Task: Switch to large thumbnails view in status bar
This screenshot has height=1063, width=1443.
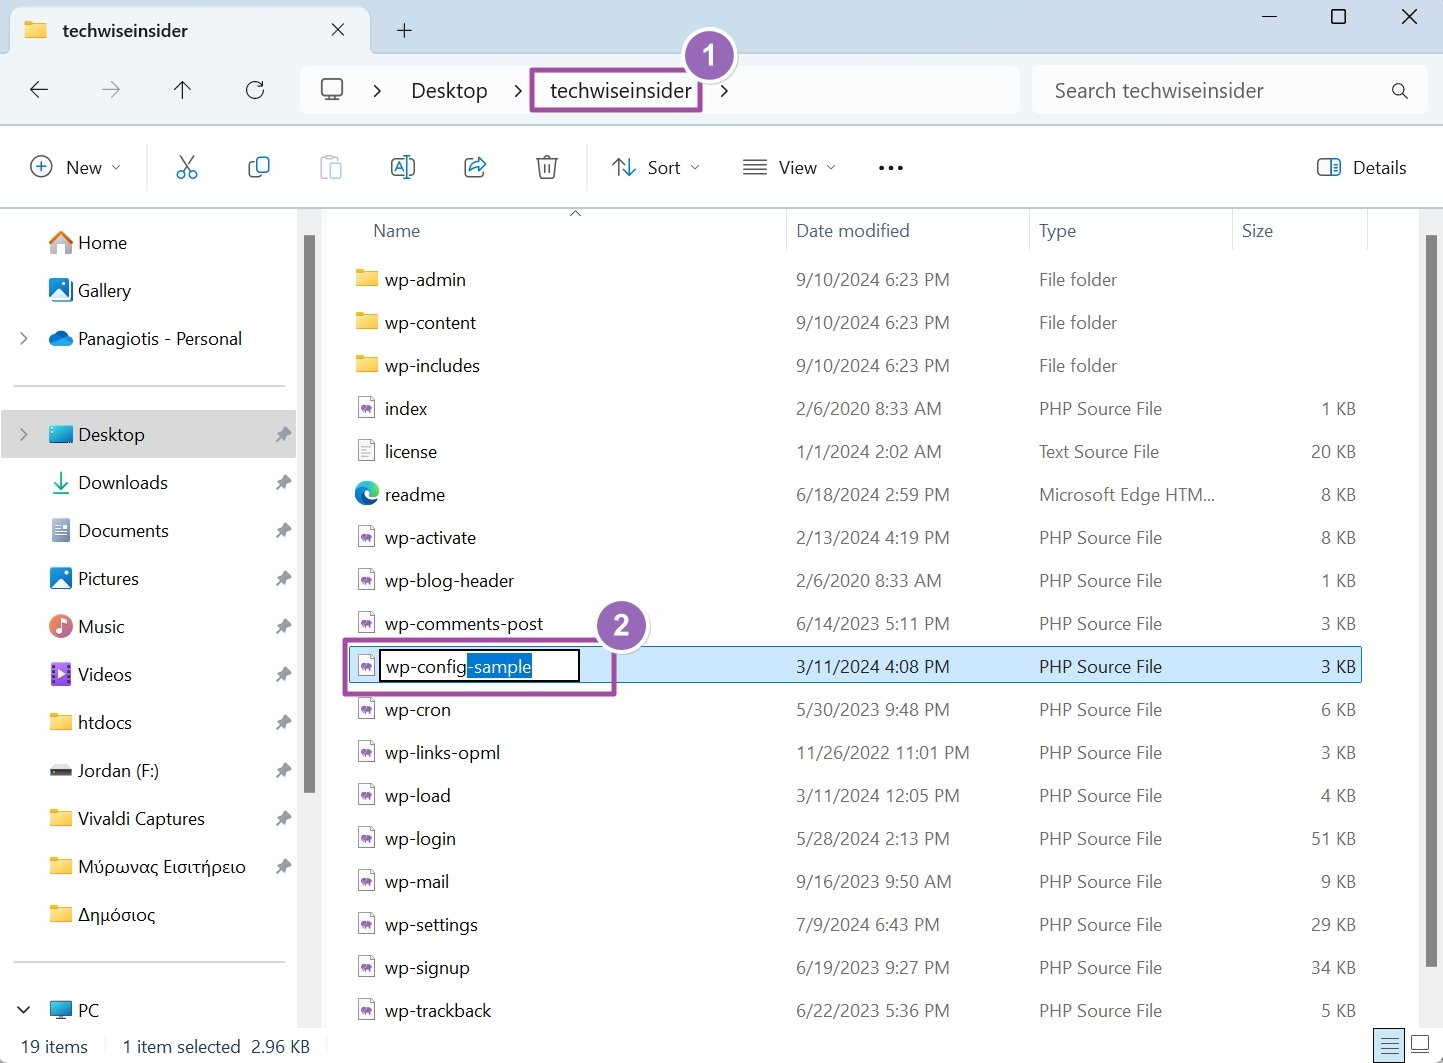Action: pos(1420,1046)
